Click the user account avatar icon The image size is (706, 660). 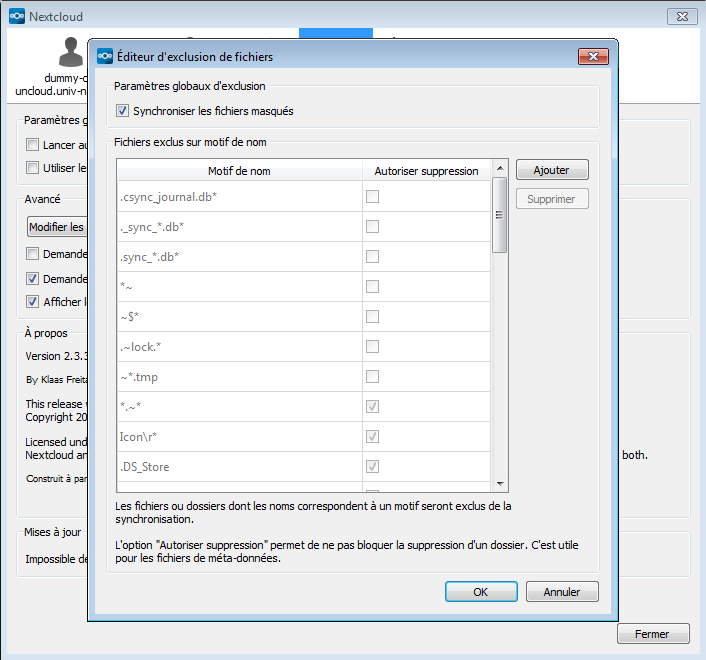coord(70,52)
